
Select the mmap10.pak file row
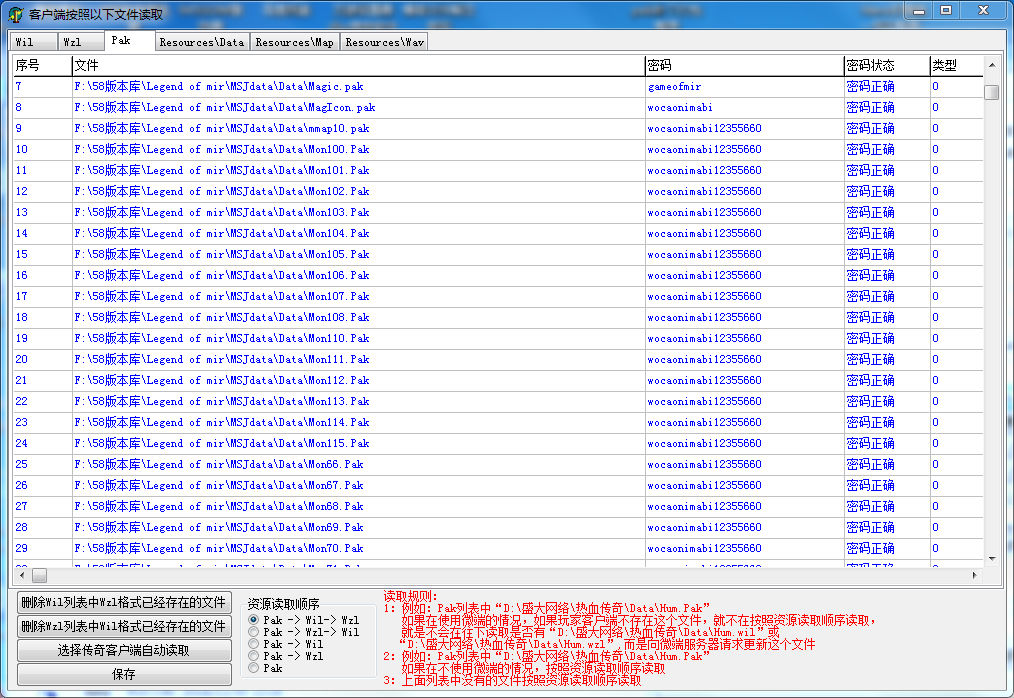498,128
